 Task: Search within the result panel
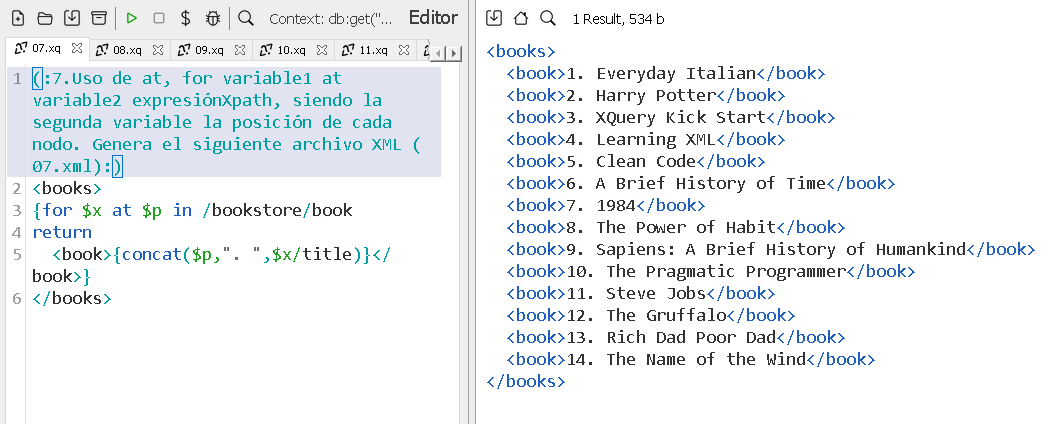pos(547,18)
